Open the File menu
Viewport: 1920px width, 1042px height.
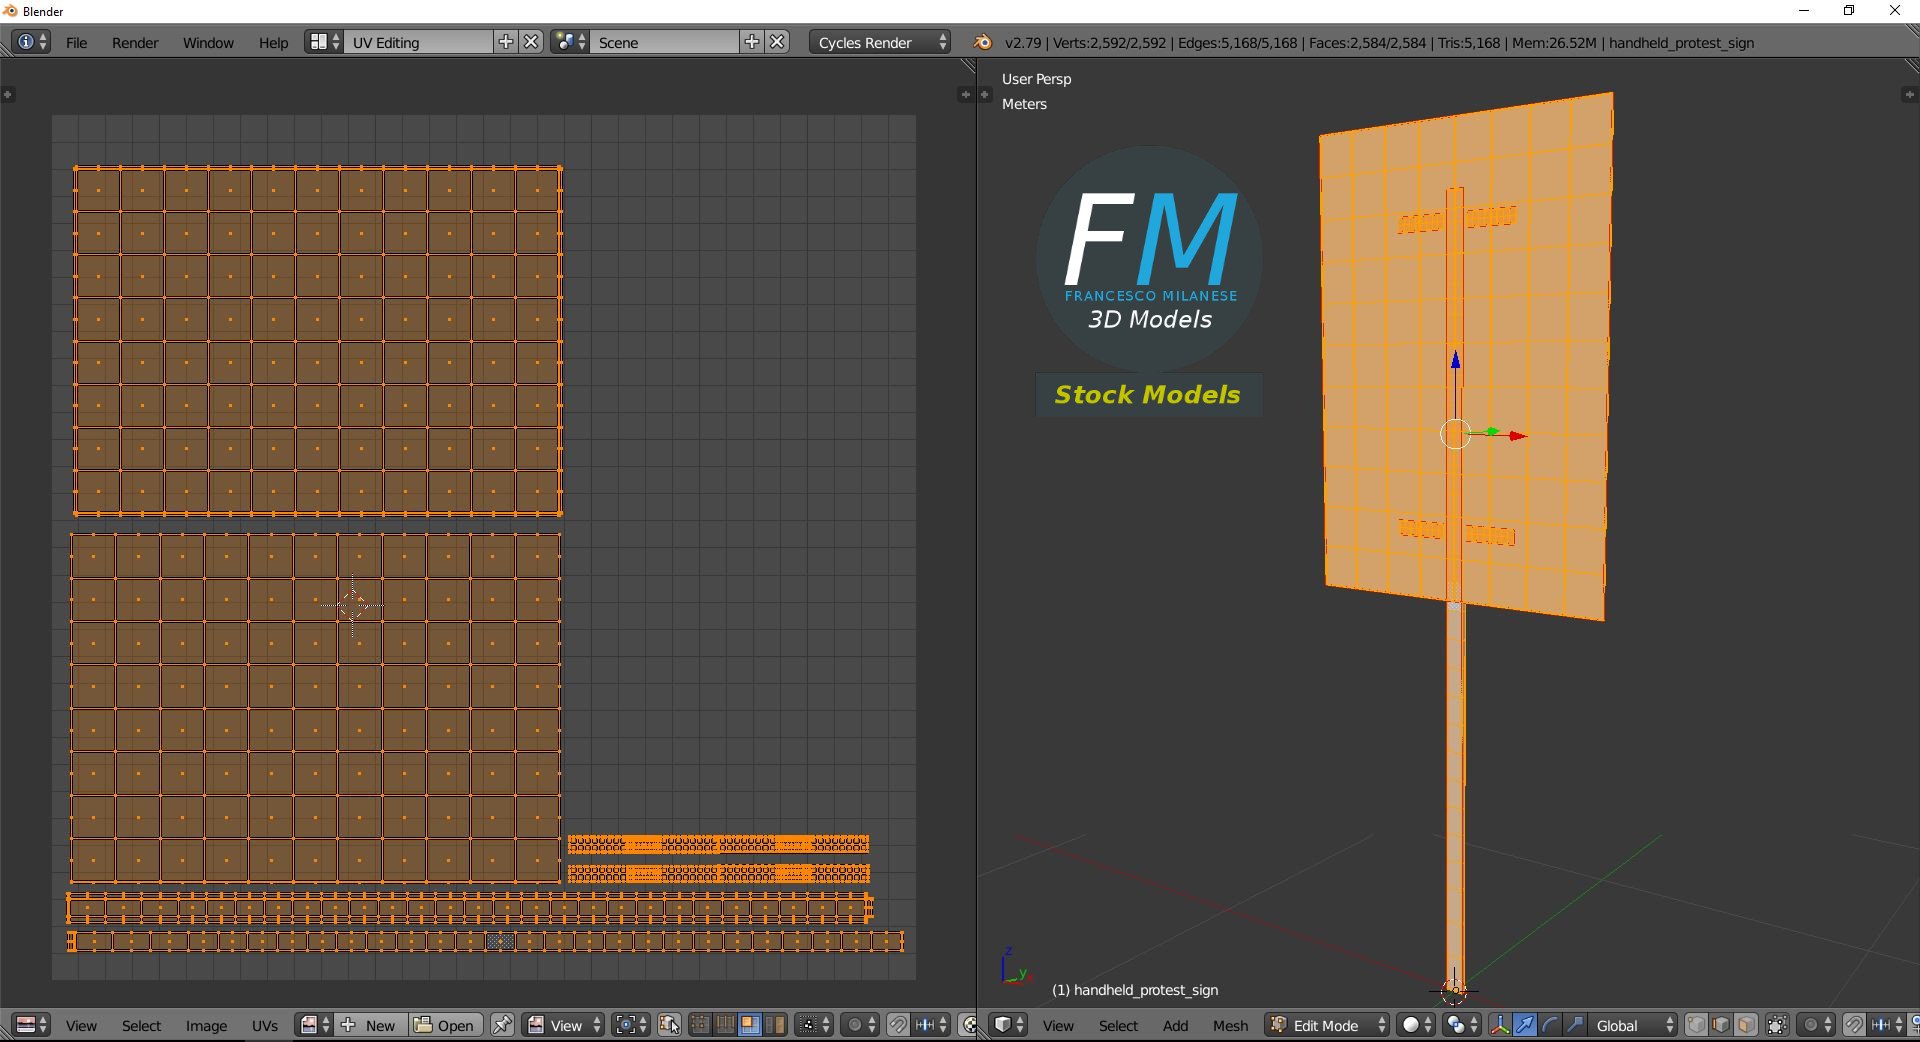[x=76, y=42]
